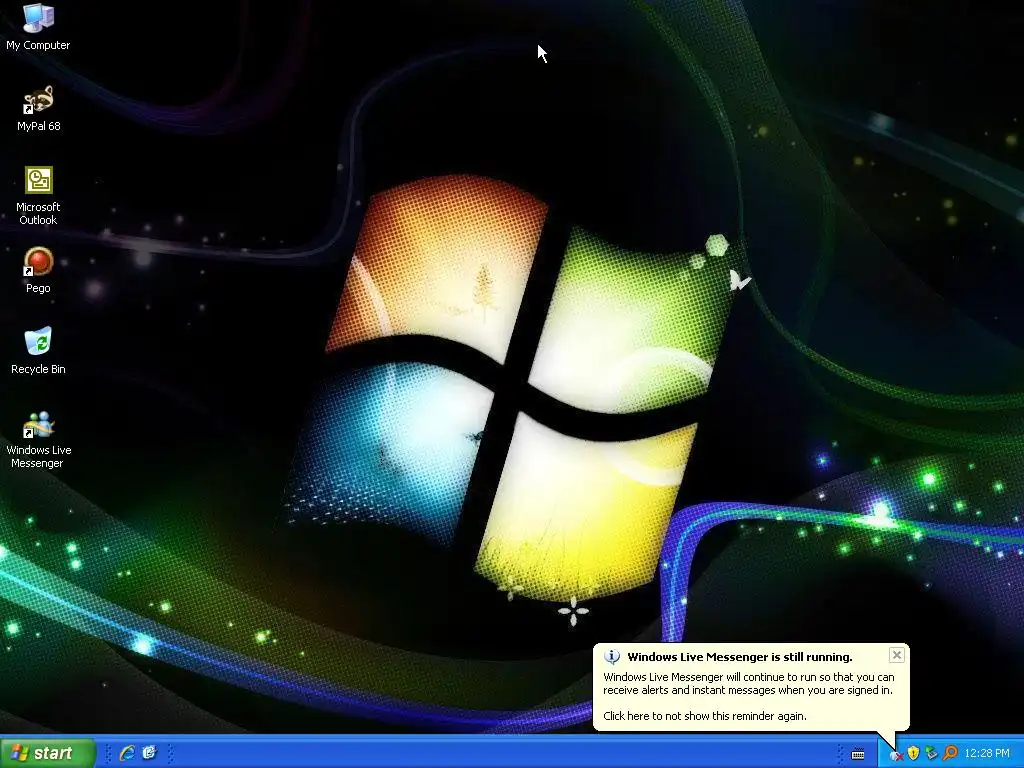Open the on-screen keyboard taskbar icon
The width and height of the screenshot is (1024, 768).
point(858,754)
